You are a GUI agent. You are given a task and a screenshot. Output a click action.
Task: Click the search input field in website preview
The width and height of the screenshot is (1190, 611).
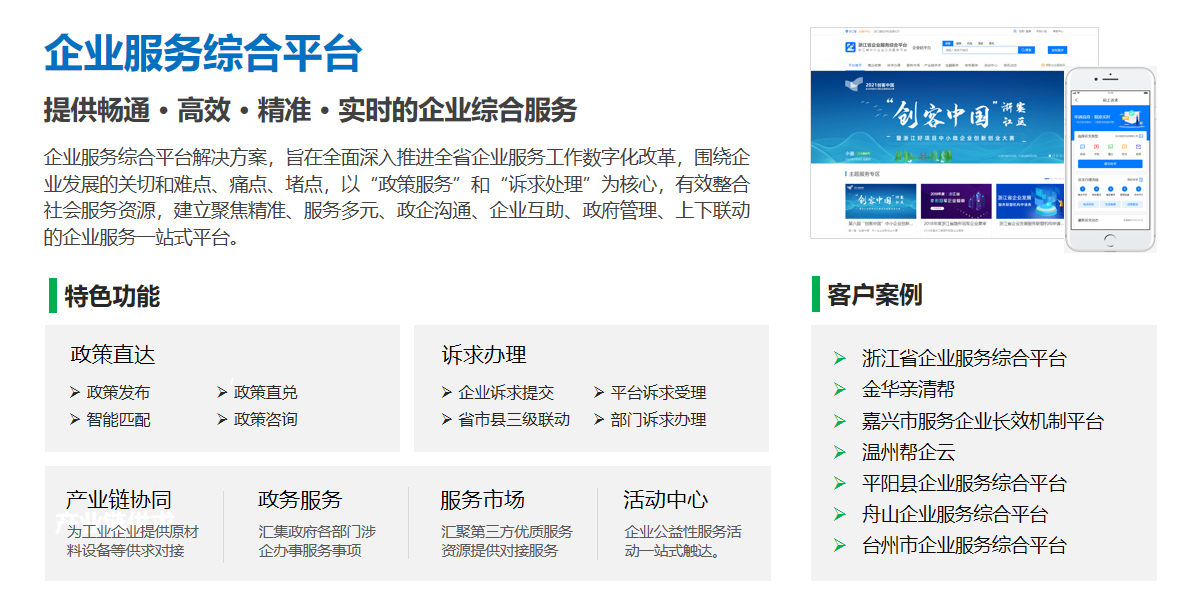(981, 50)
